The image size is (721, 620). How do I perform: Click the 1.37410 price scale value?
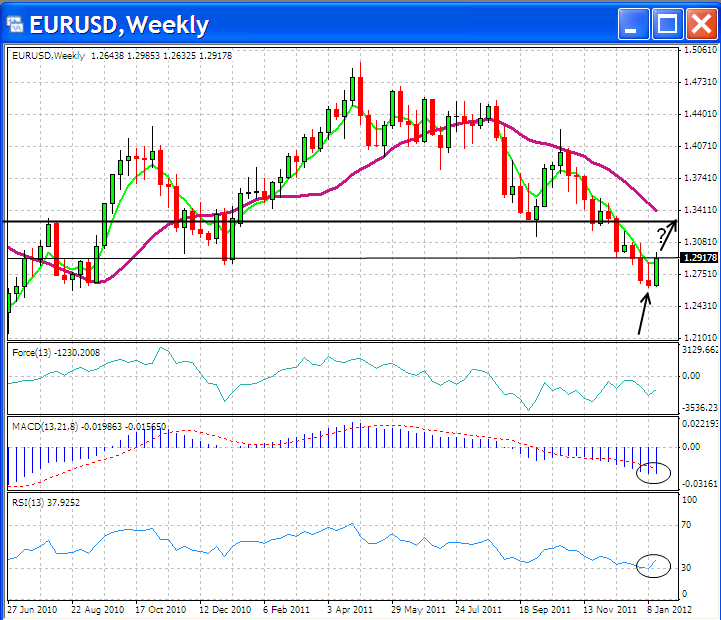tap(700, 178)
